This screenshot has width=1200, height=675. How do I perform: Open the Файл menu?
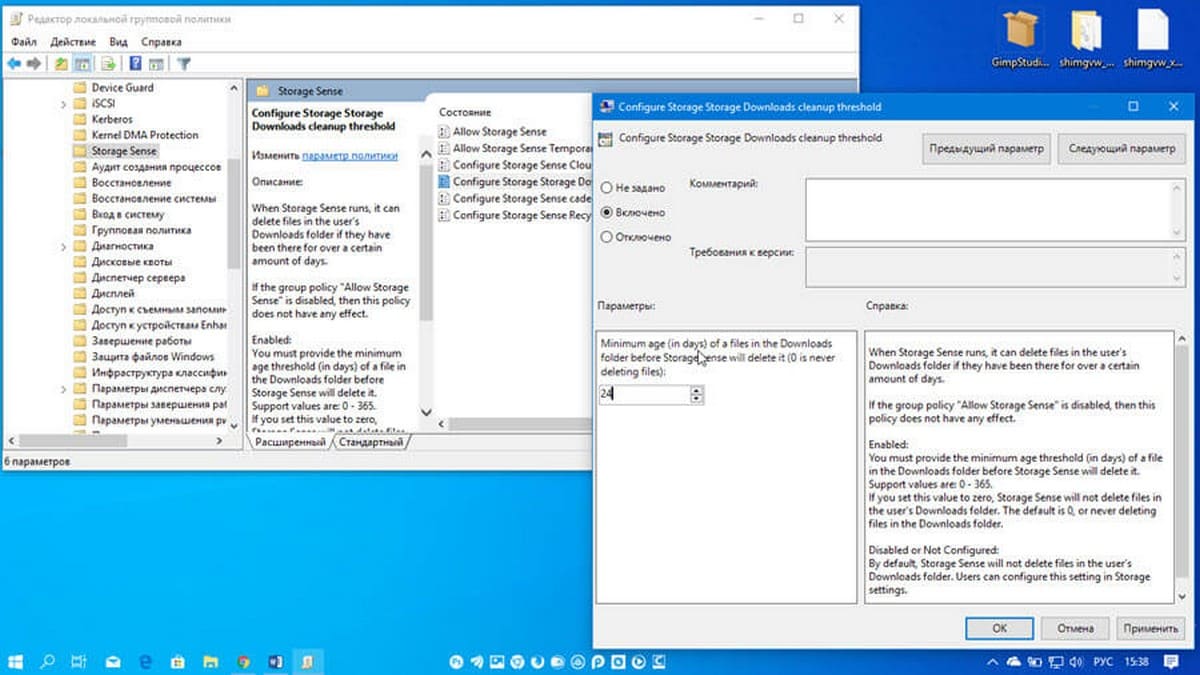24,42
